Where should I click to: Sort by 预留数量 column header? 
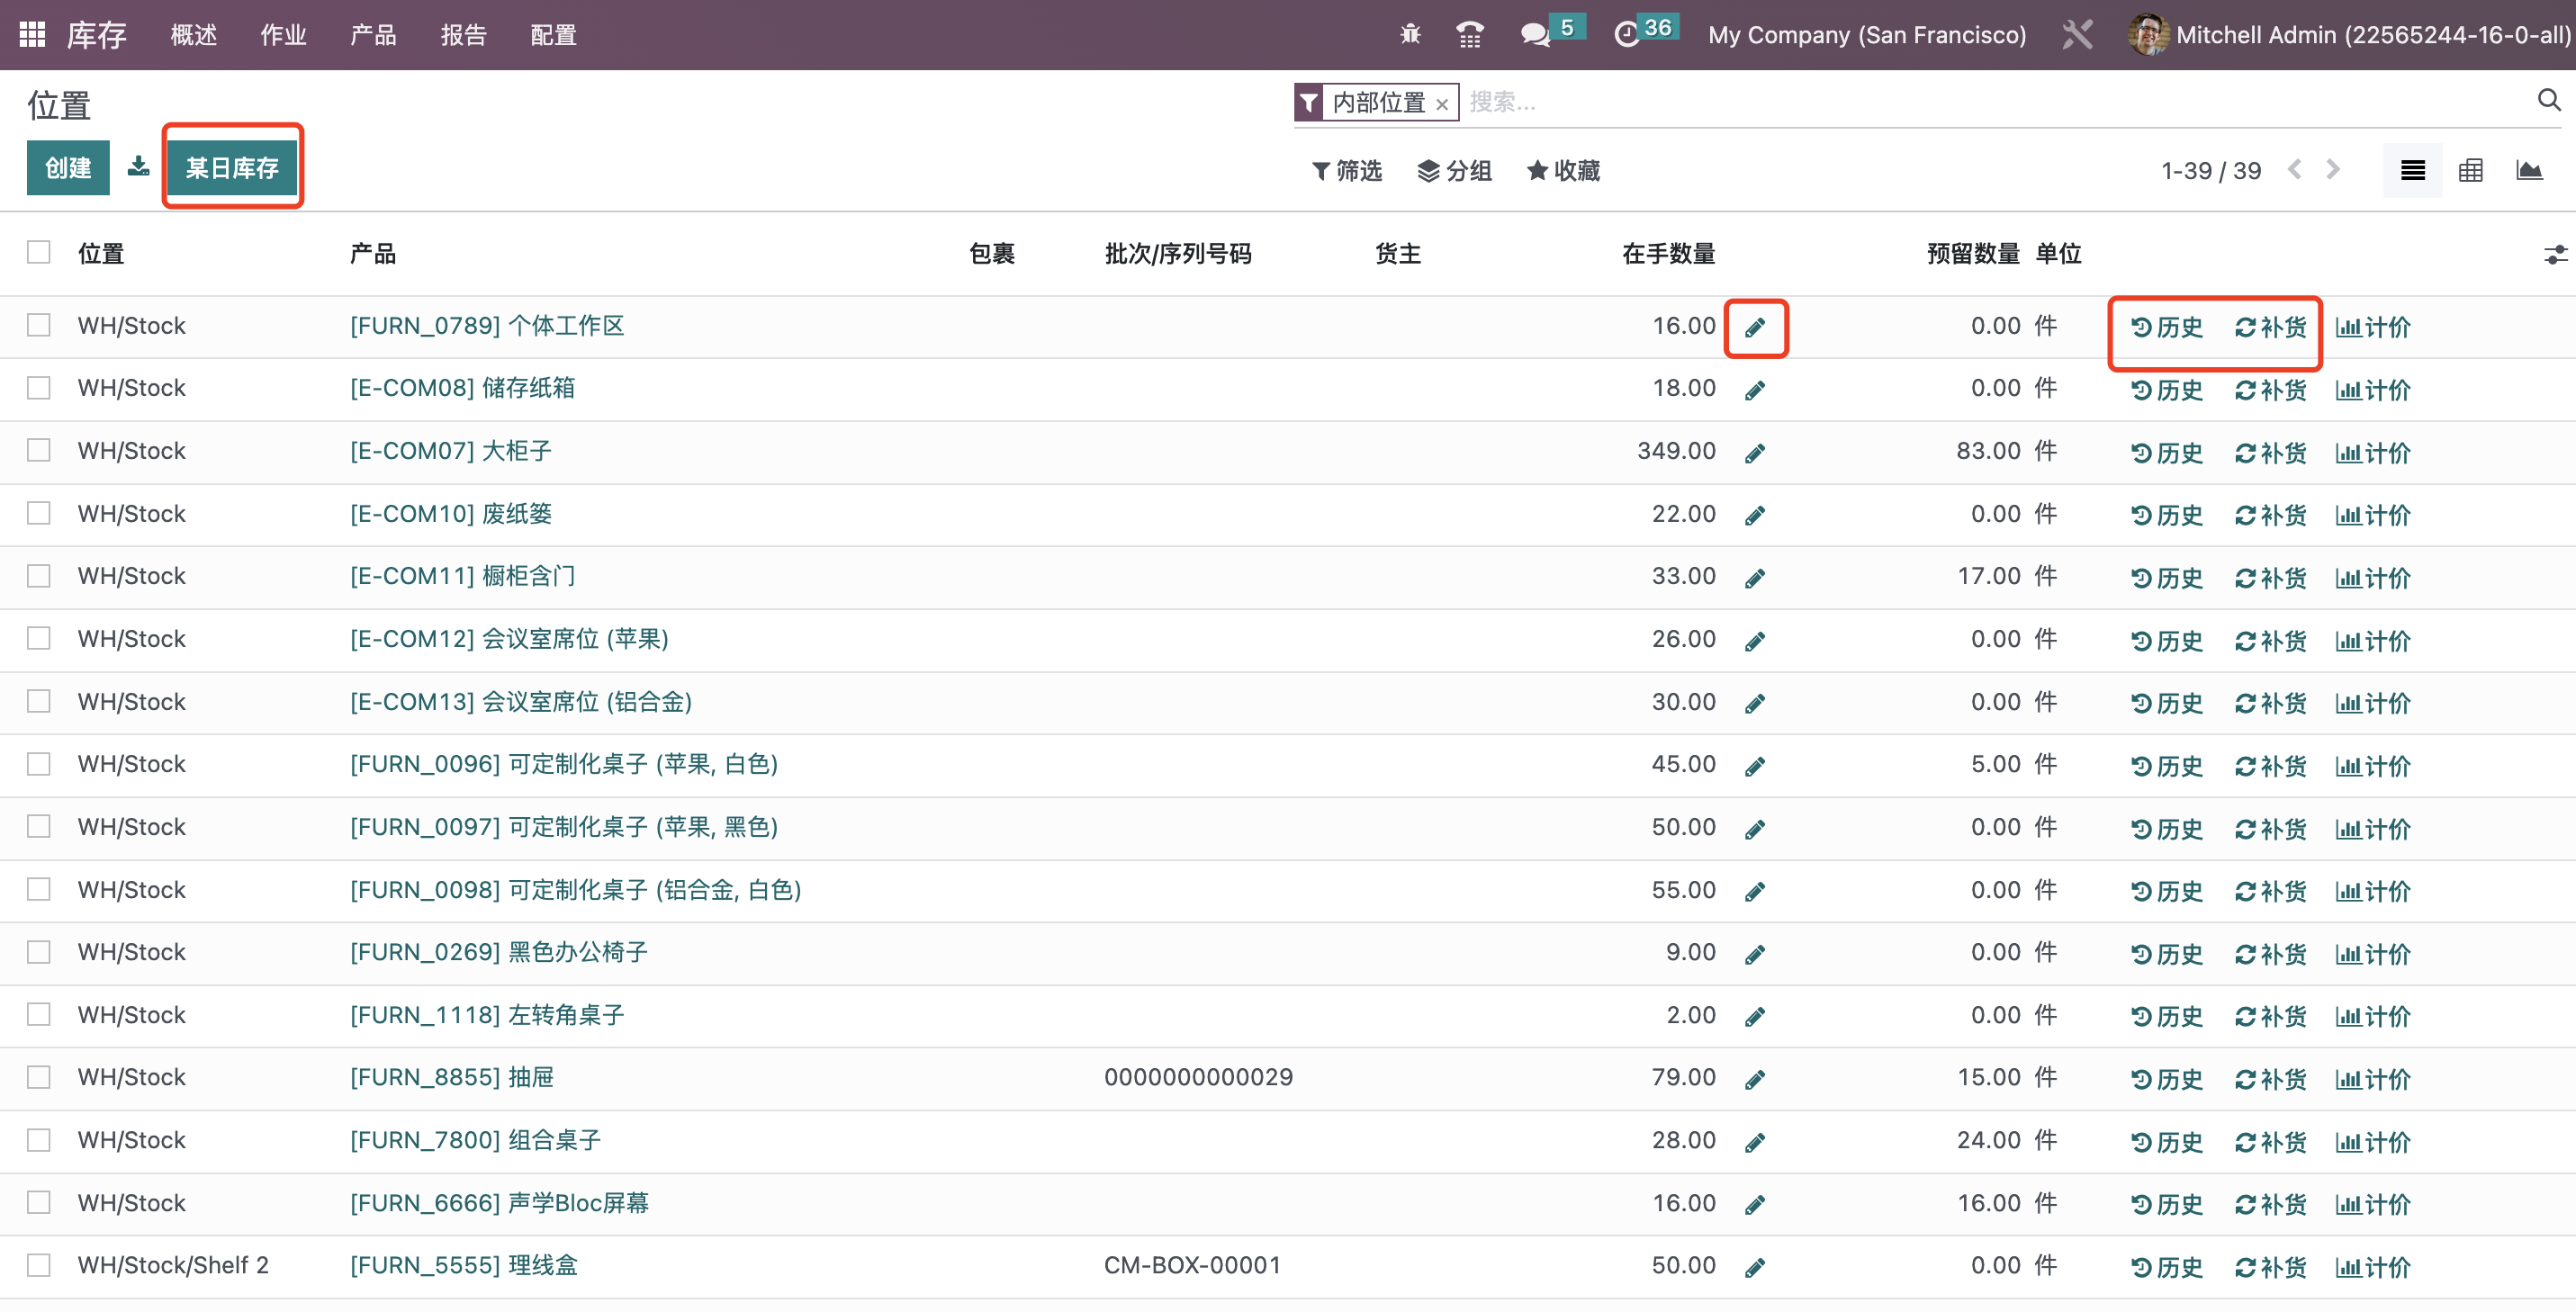click(1973, 254)
